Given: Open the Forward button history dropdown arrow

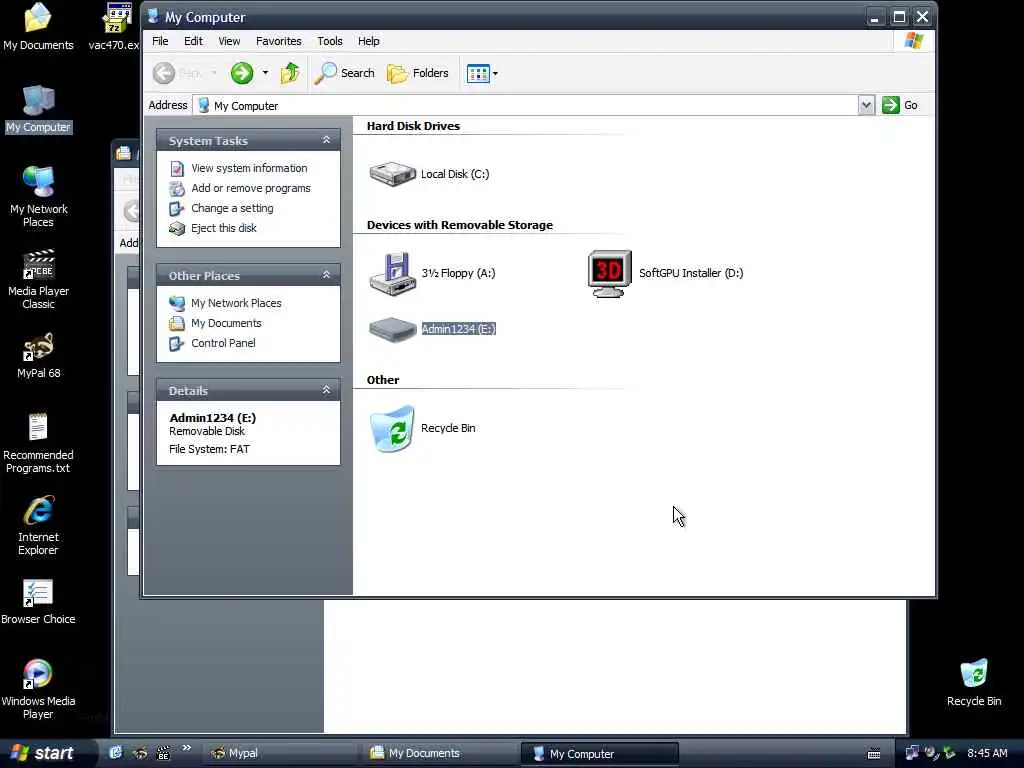Looking at the screenshot, I should pos(265,73).
